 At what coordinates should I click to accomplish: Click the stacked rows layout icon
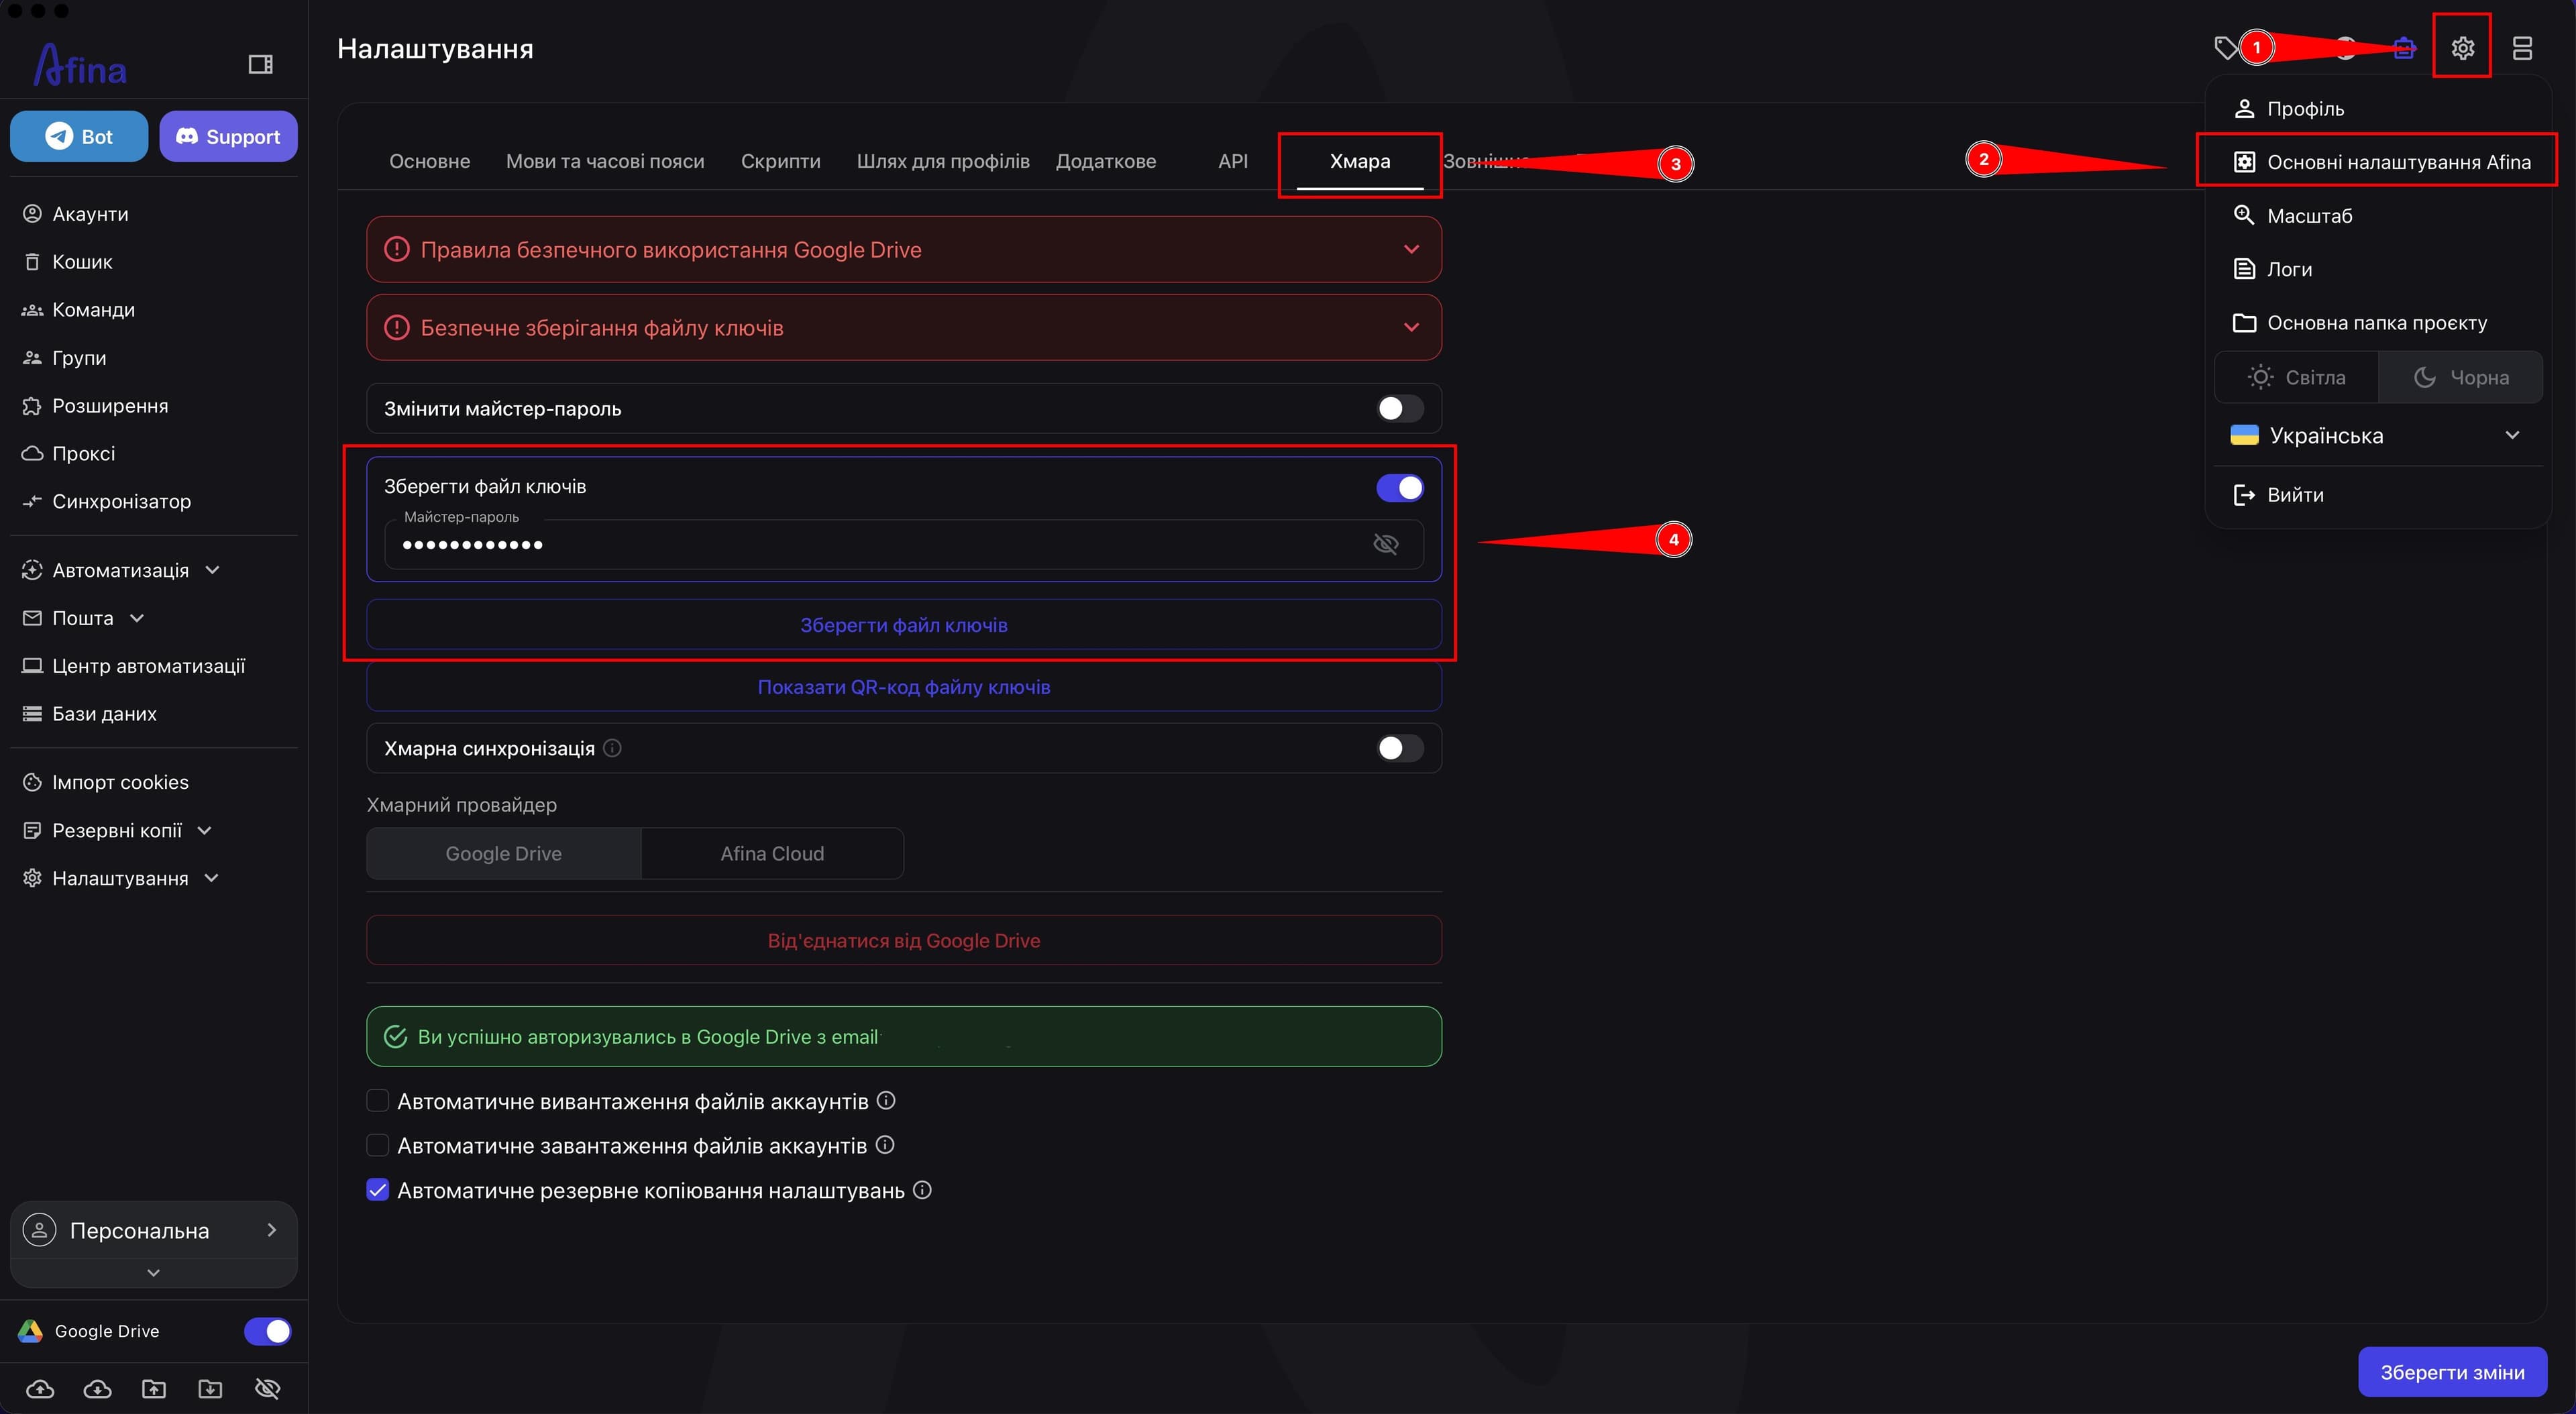[x=2522, y=47]
